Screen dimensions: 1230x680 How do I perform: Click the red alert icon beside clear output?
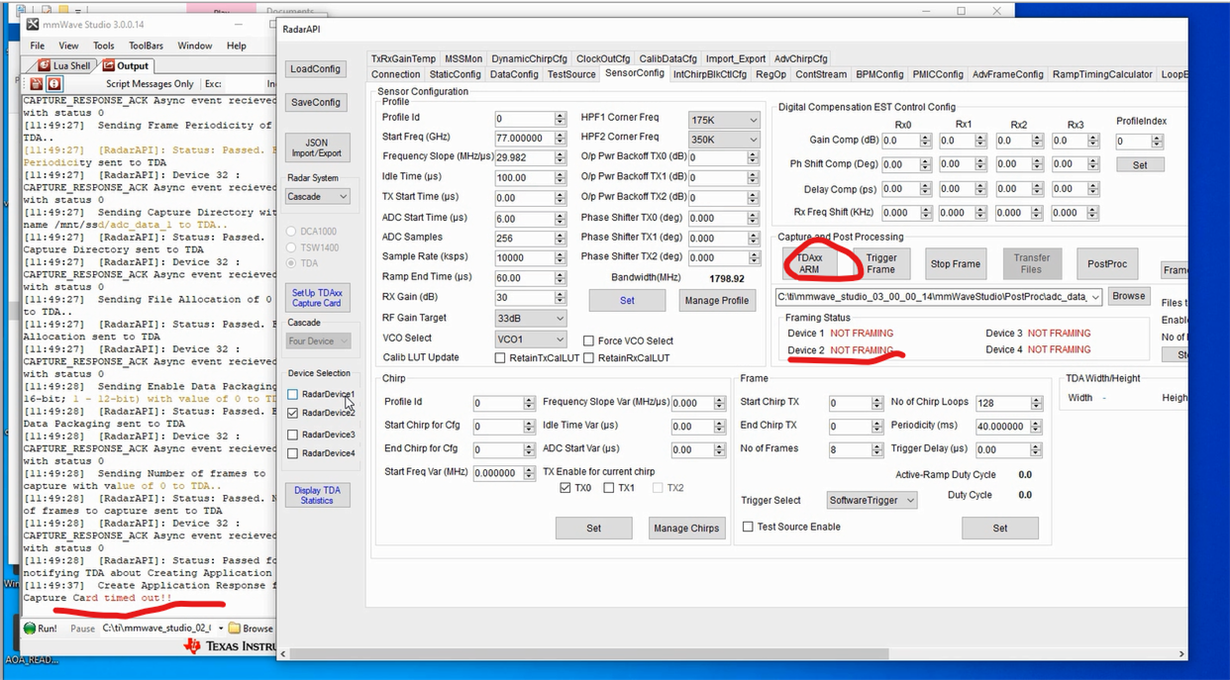coord(54,84)
